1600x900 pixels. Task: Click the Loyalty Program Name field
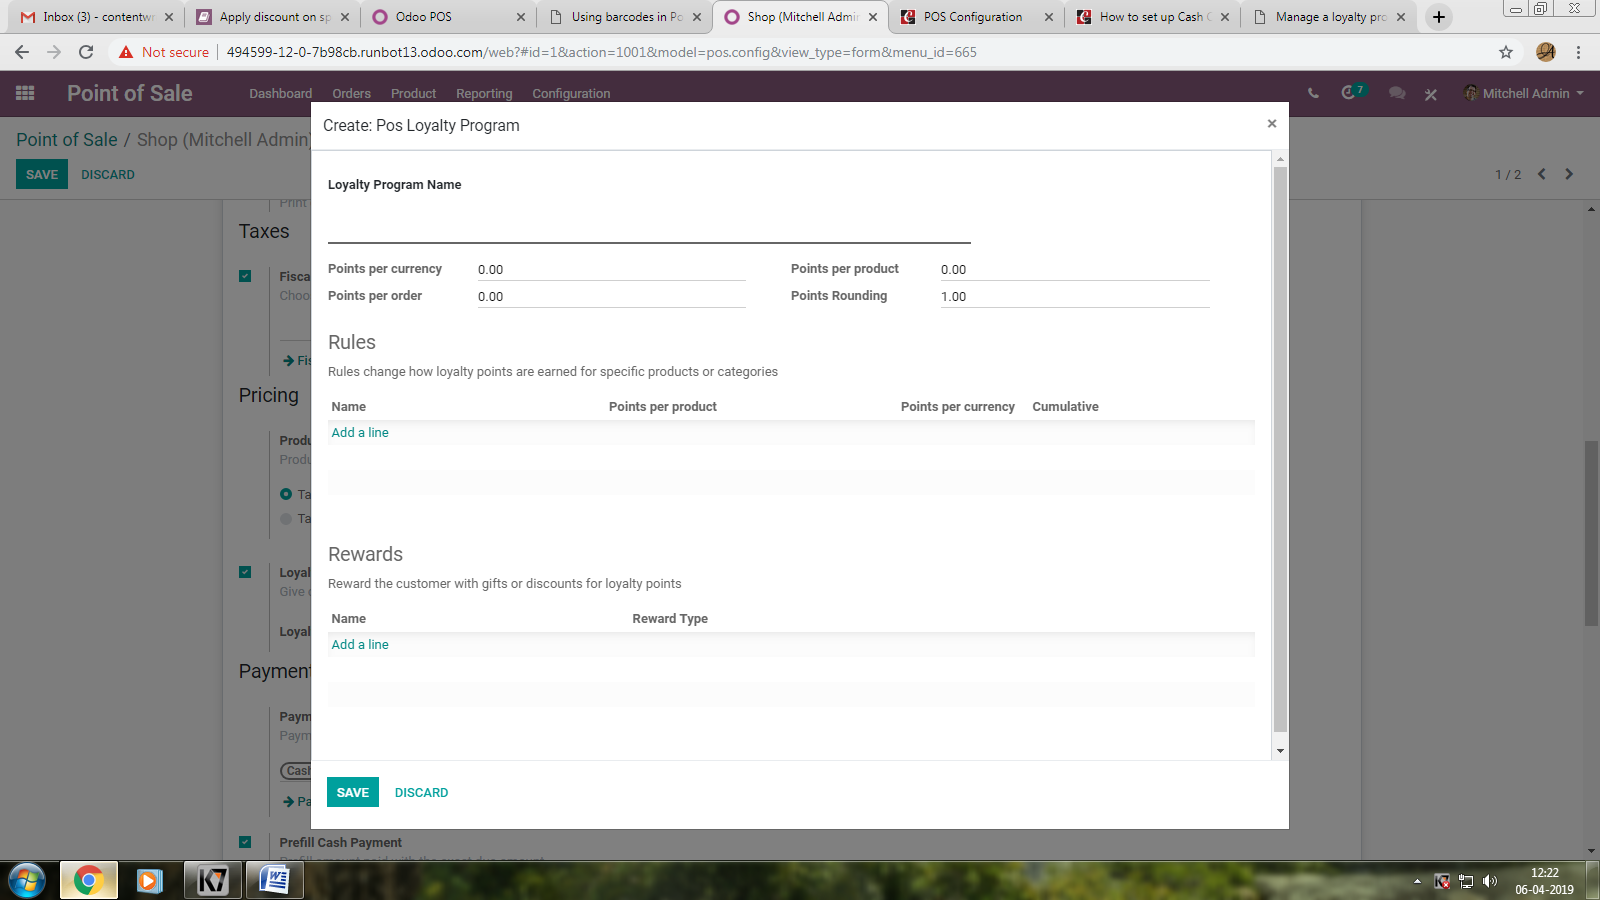coord(649,226)
